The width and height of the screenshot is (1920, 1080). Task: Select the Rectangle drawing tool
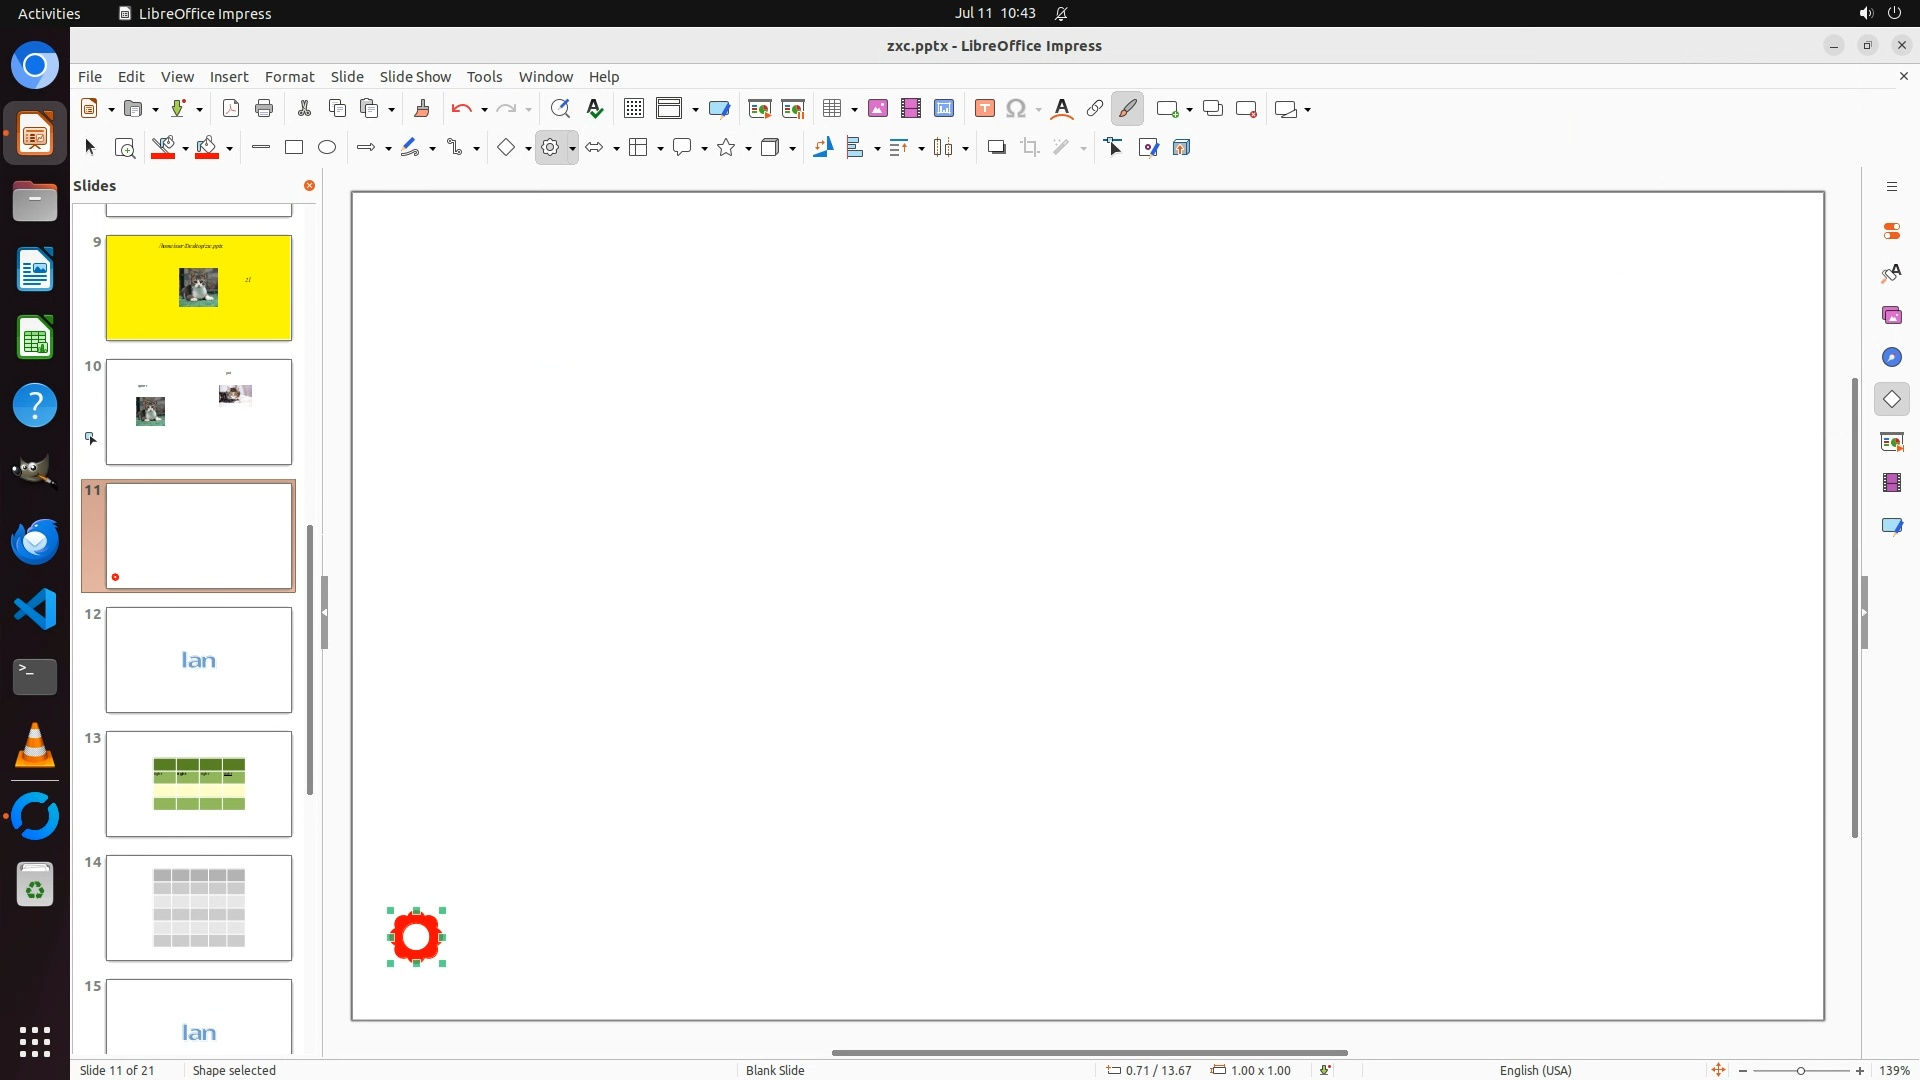[294, 148]
